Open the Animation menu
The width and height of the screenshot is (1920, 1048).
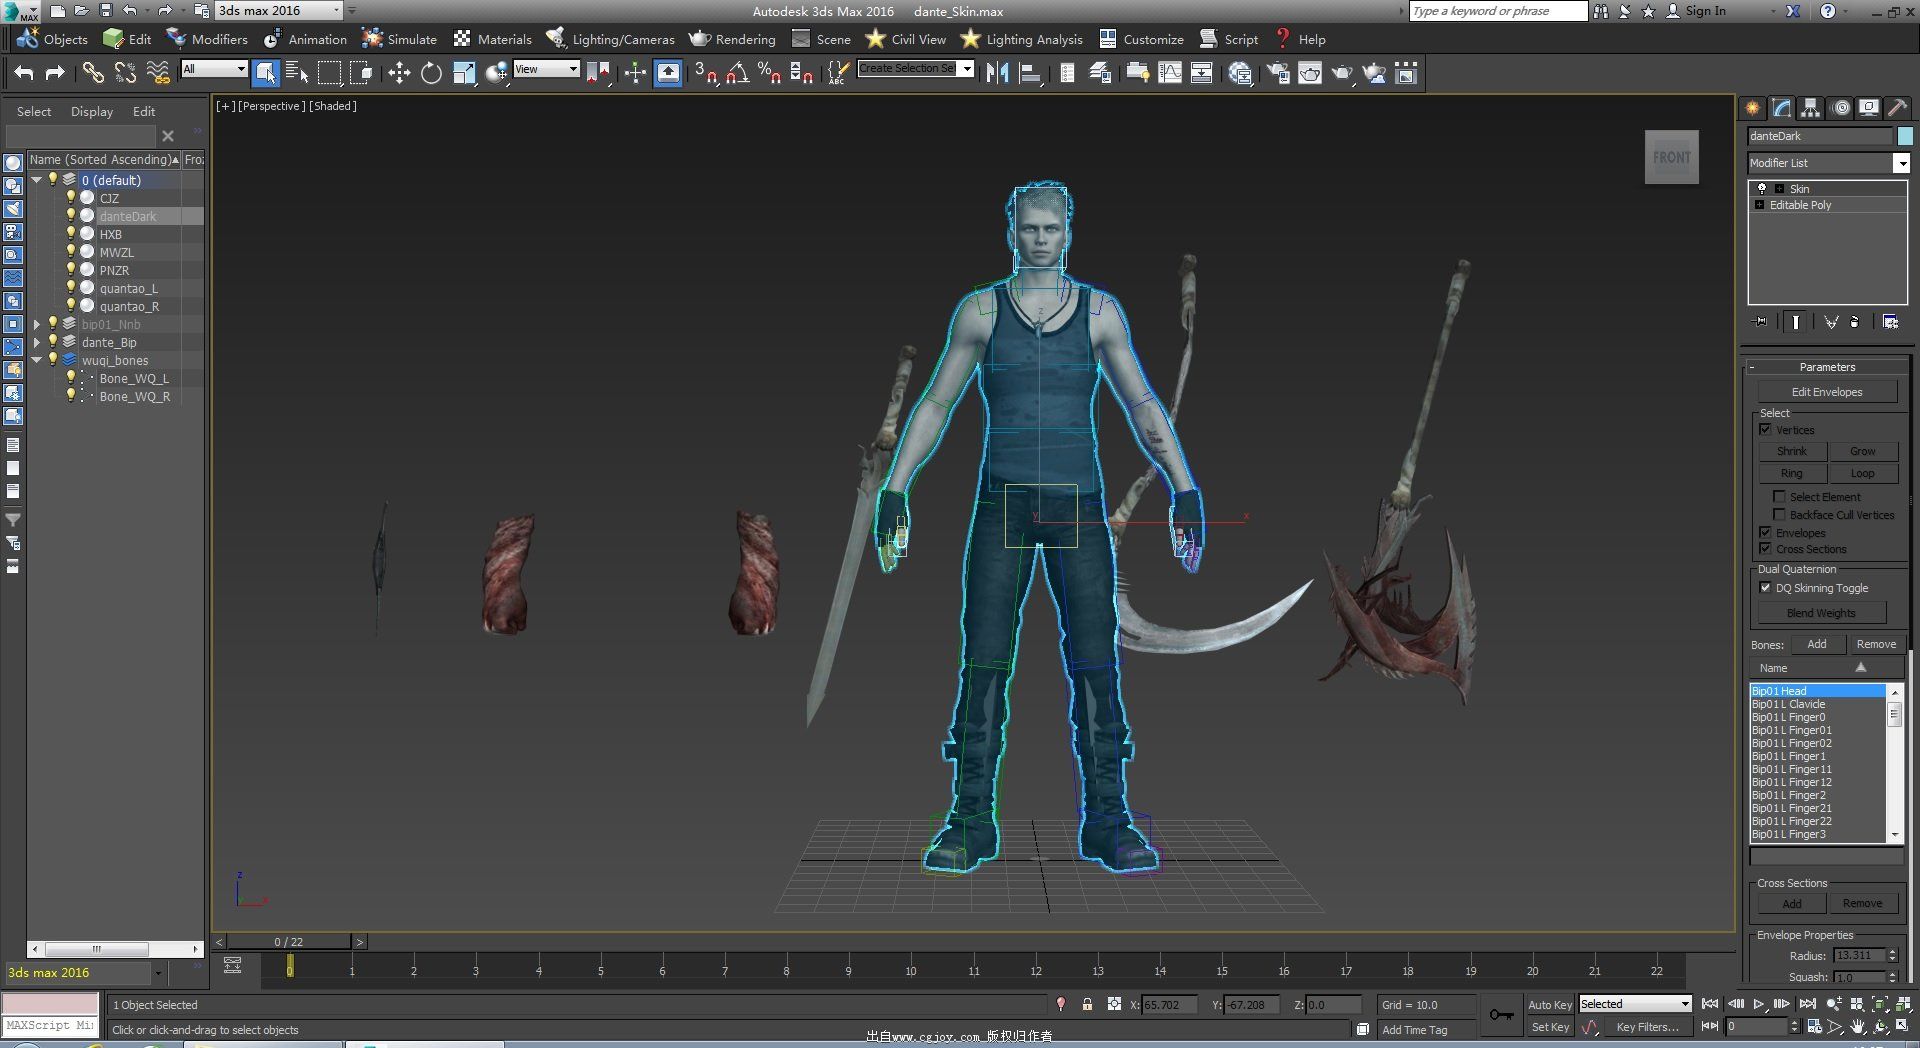pyautogui.click(x=305, y=39)
